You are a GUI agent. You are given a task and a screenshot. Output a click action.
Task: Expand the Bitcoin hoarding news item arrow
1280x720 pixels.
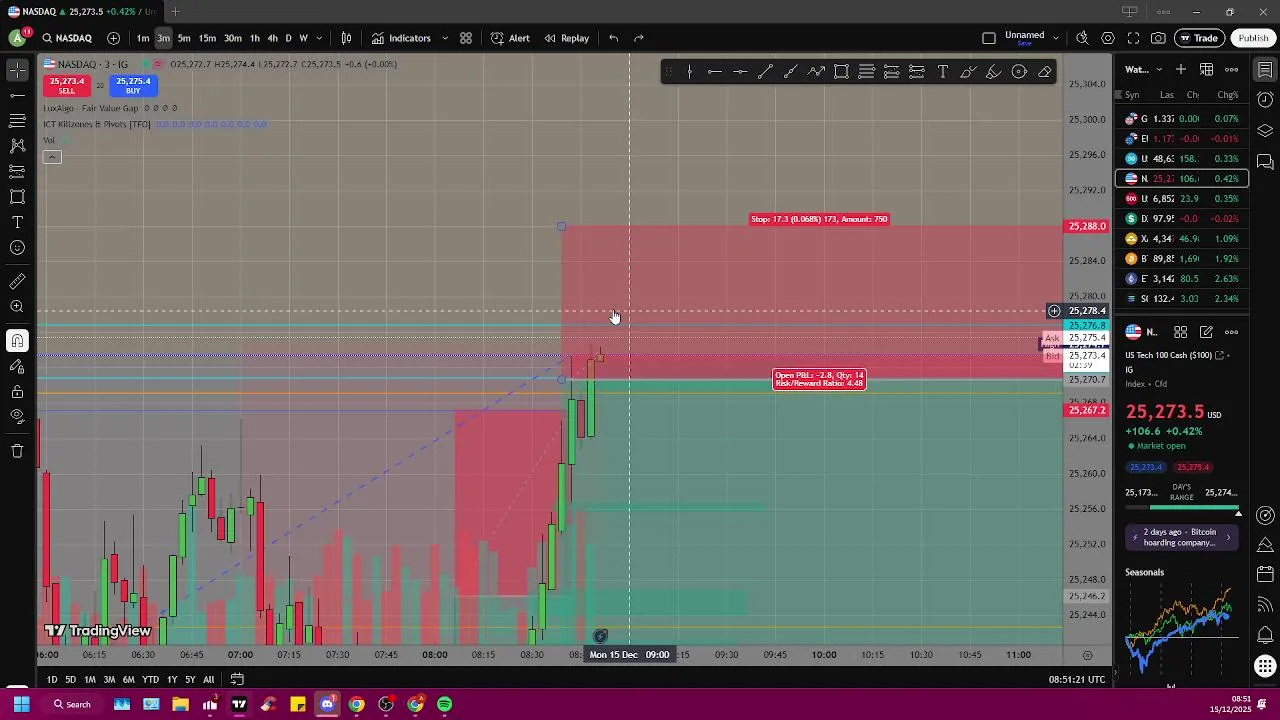(x=1228, y=537)
